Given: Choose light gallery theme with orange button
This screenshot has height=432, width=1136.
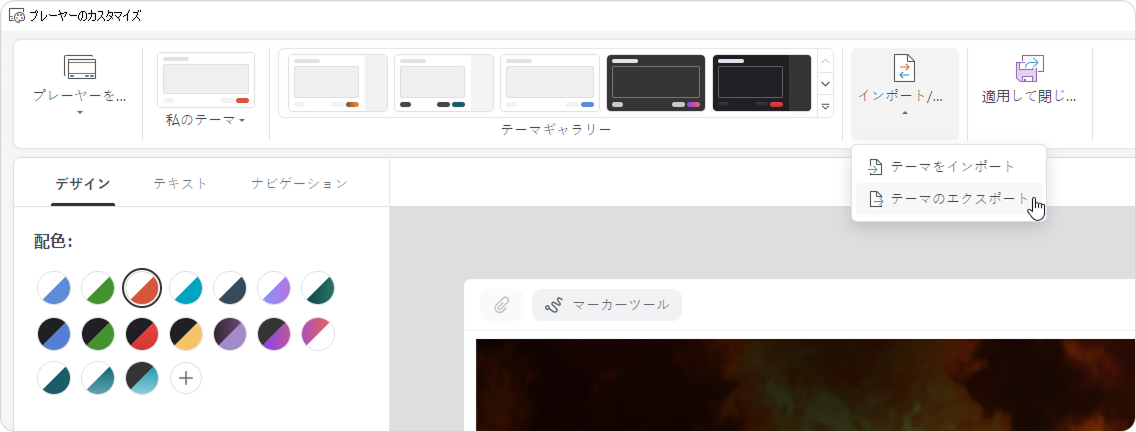Looking at the screenshot, I should [x=338, y=83].
